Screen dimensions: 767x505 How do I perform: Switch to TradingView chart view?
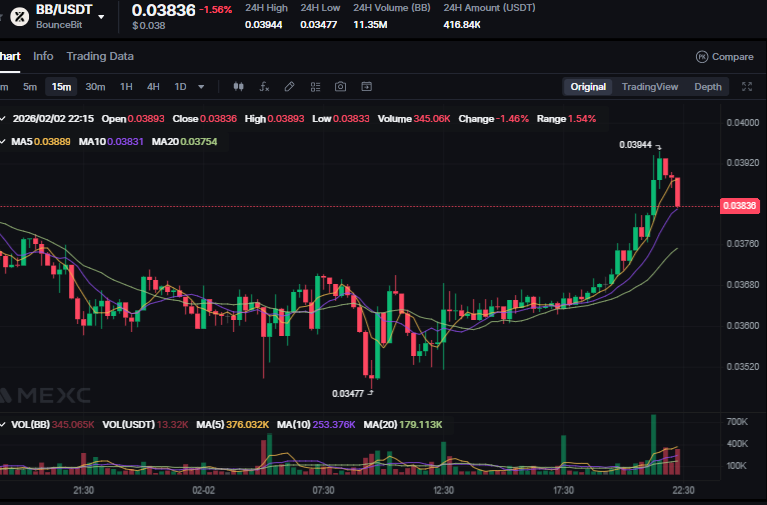pyautogui.click(x=650, y=87)
